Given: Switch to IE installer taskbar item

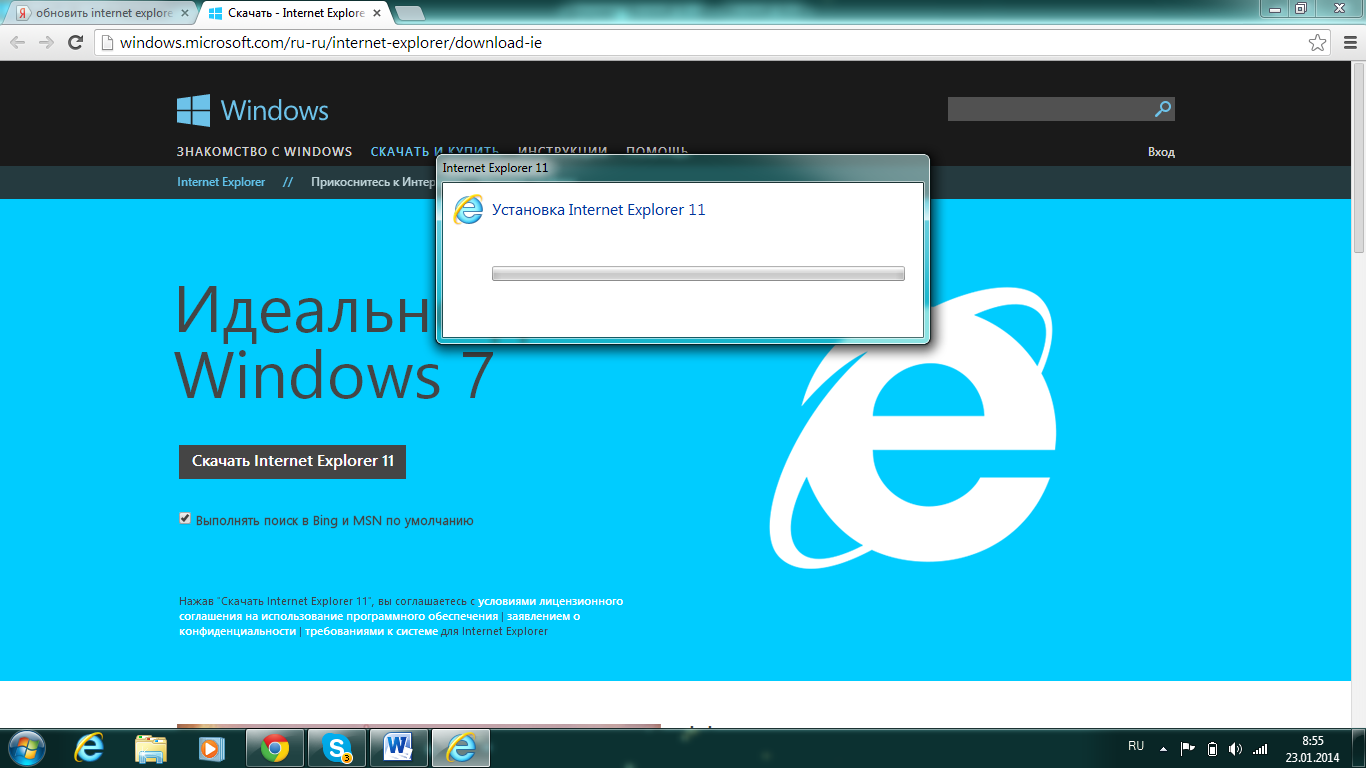Looking at the screenshot, I should [461, 748].
